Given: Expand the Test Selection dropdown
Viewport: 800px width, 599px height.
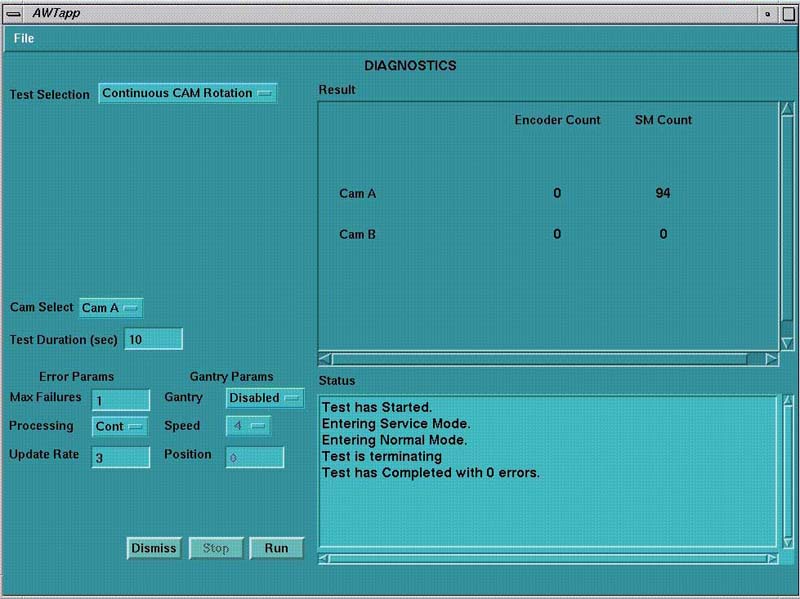Looking at the screenshot, I should 187,93.
